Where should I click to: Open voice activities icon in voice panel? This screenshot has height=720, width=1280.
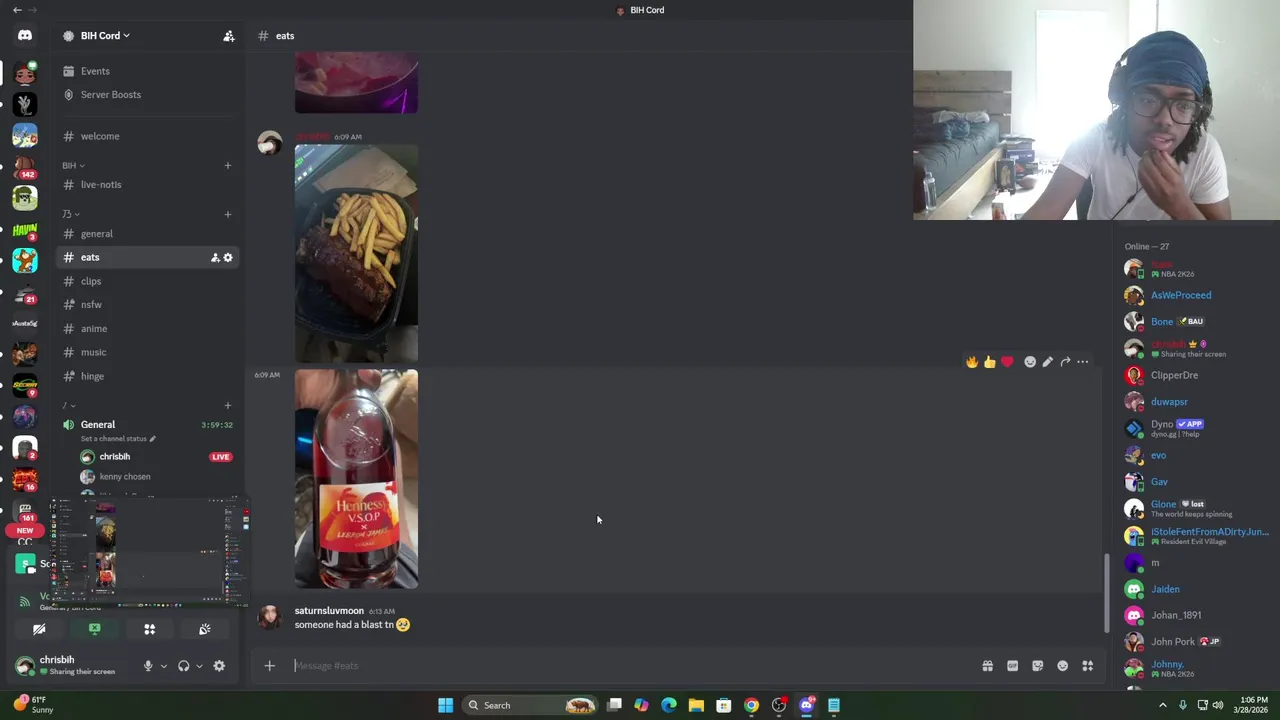[x=149, y=629]
